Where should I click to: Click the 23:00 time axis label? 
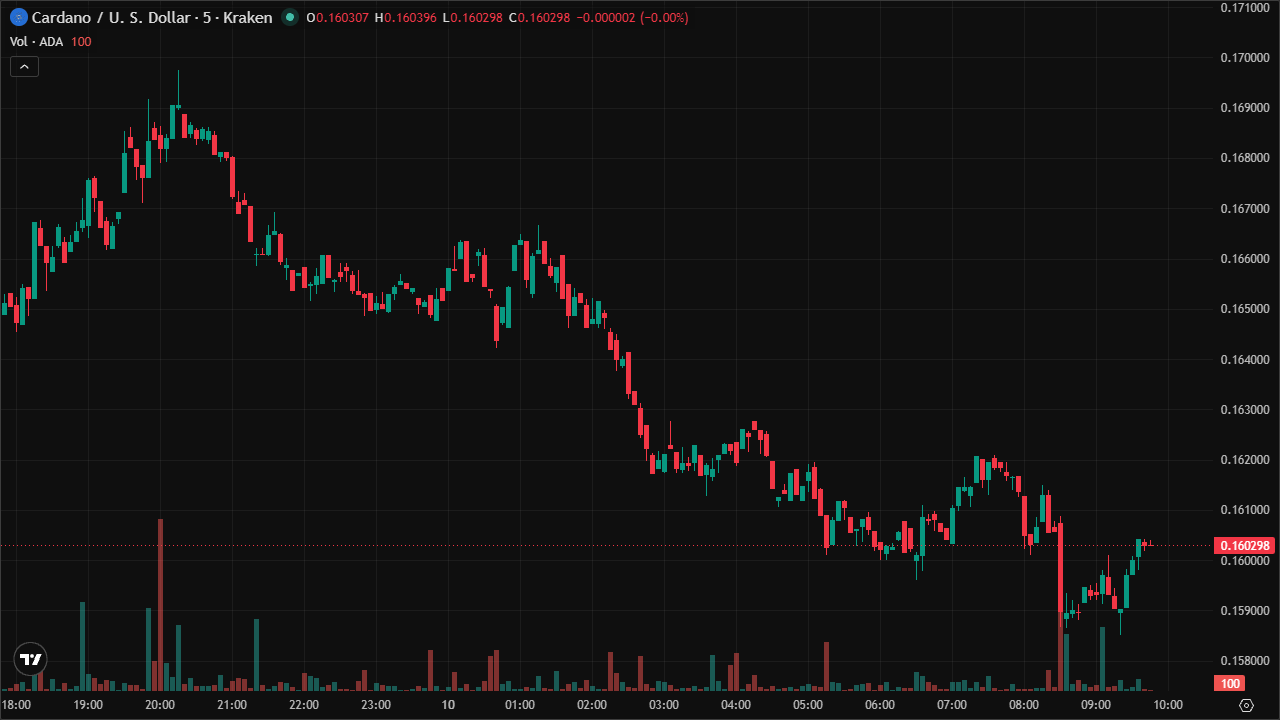[x=376, y=705]
